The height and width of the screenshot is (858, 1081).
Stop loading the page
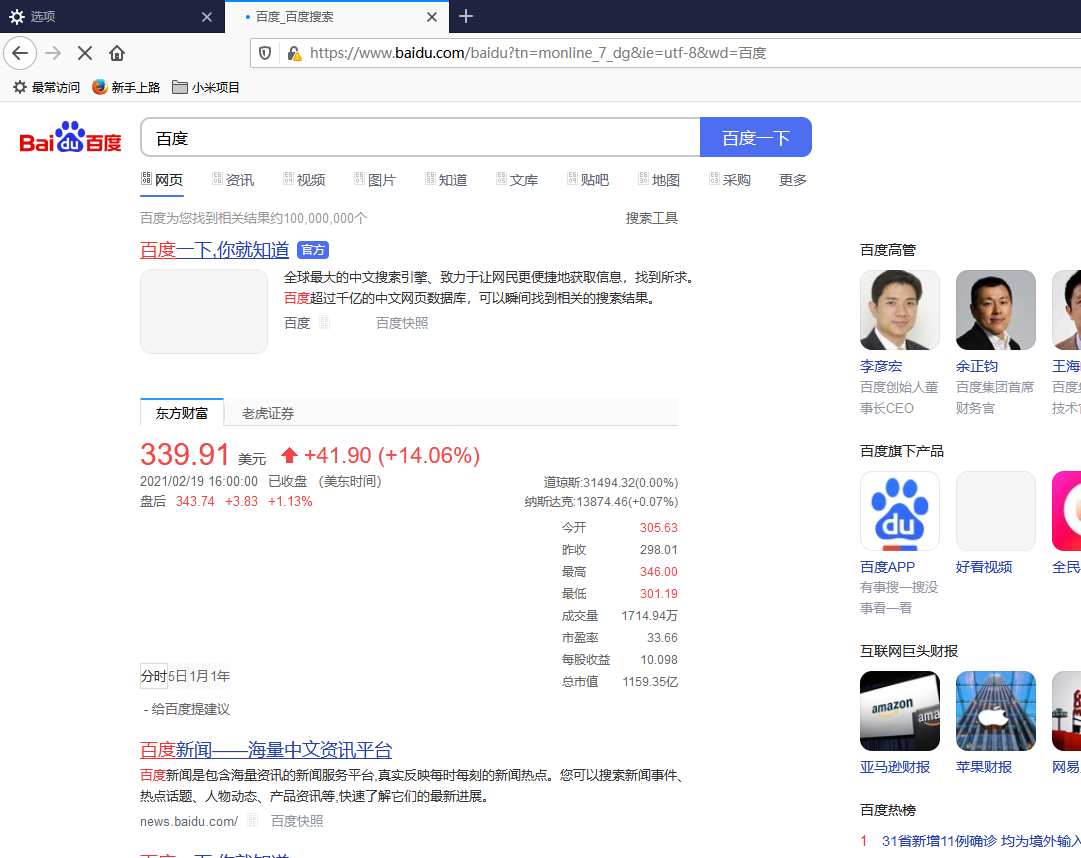[85, 53]
